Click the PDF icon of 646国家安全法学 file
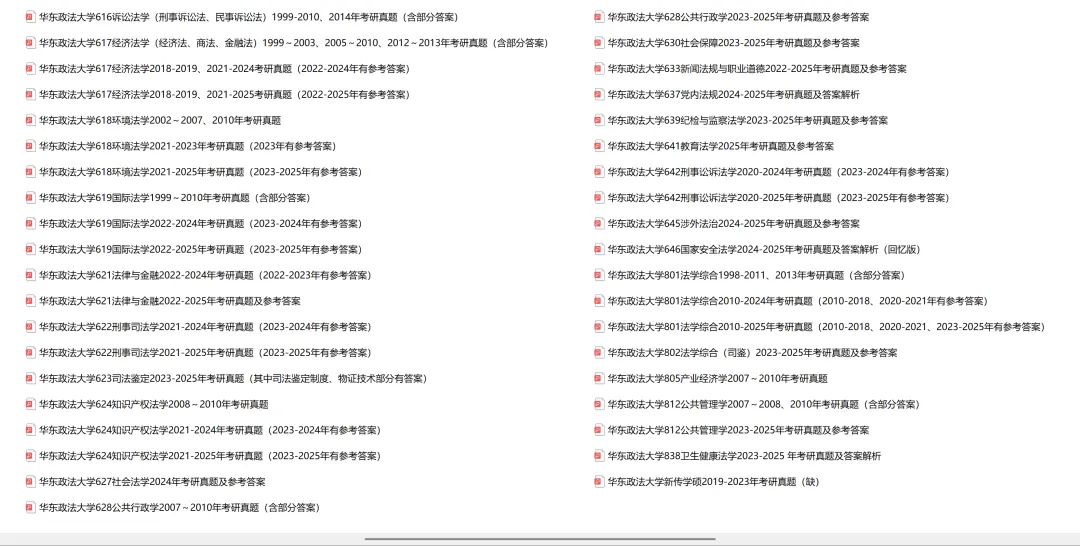 click(599, 249)
